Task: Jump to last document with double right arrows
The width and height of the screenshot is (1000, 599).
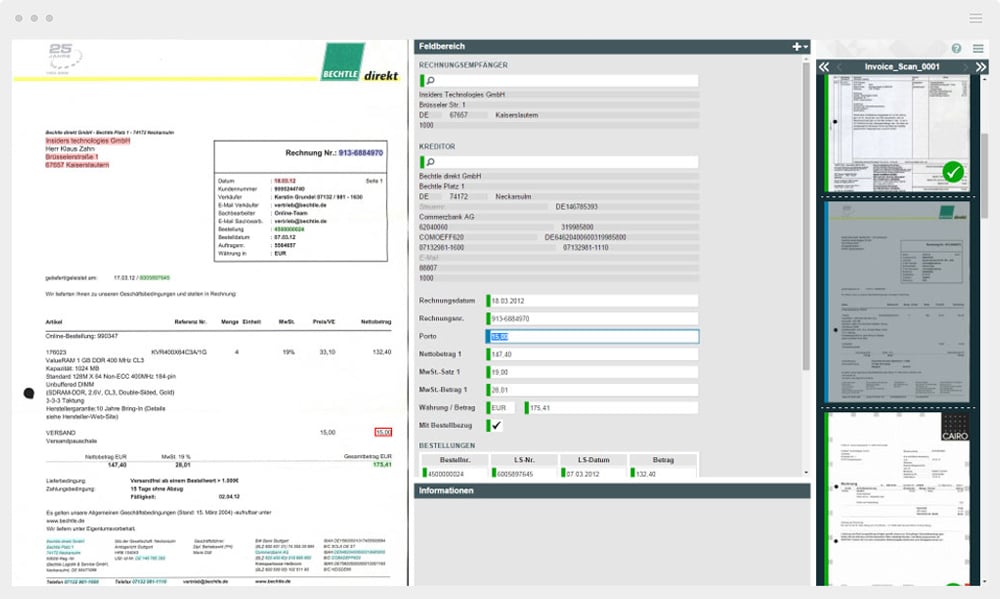Action: coord(981,66)
